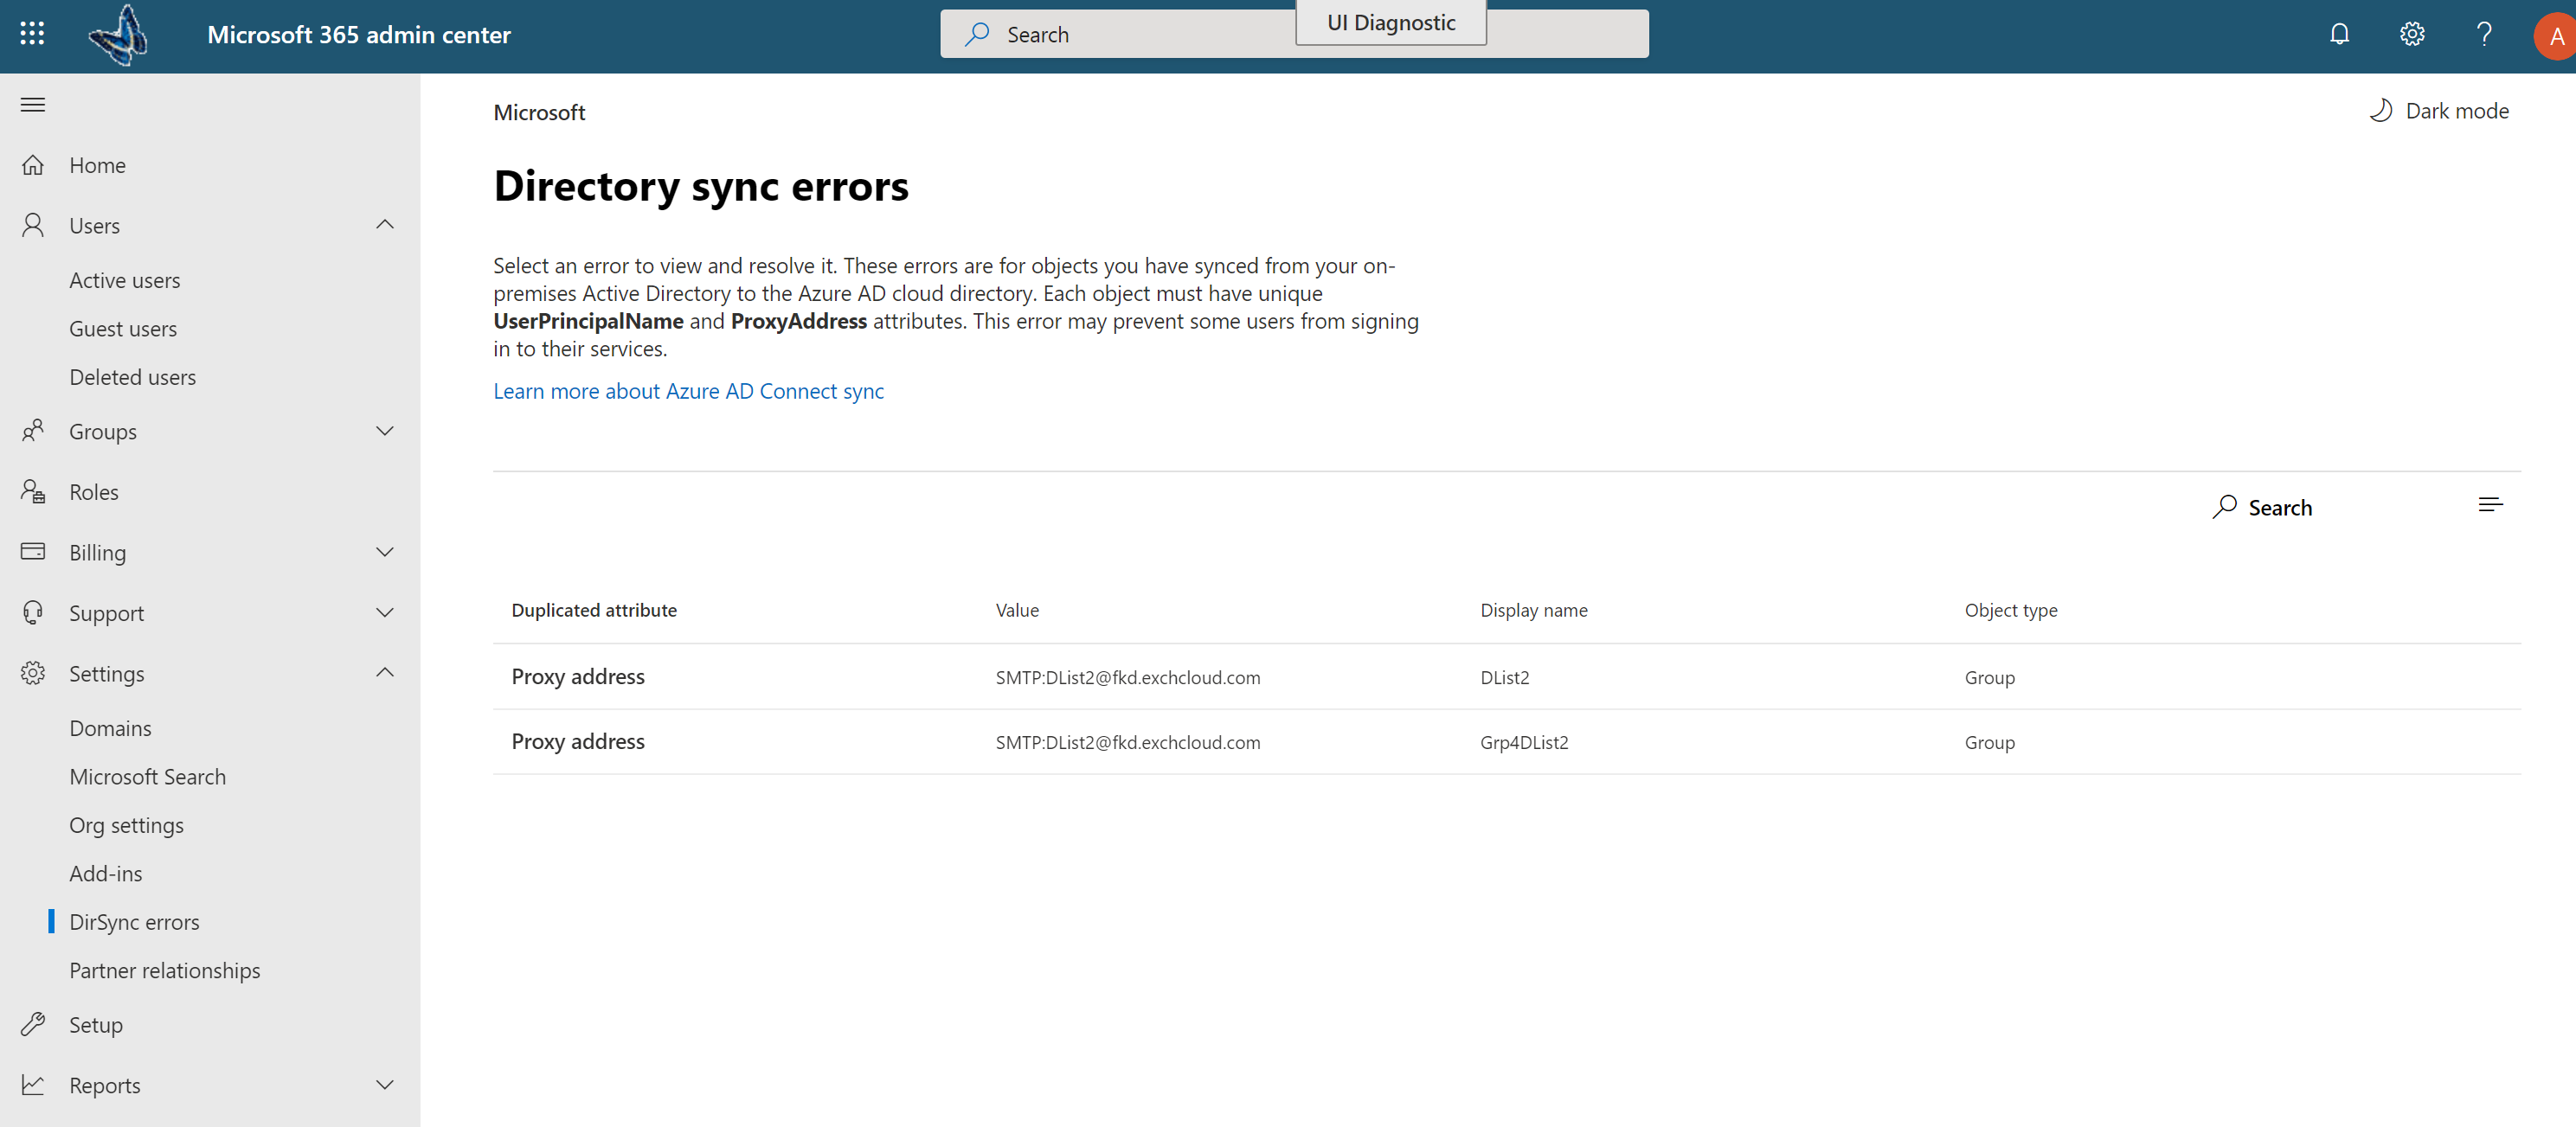Screen dimensions: 2576x1127
Task: Click the settings gear icon
Action: [x=2412, y=33]
